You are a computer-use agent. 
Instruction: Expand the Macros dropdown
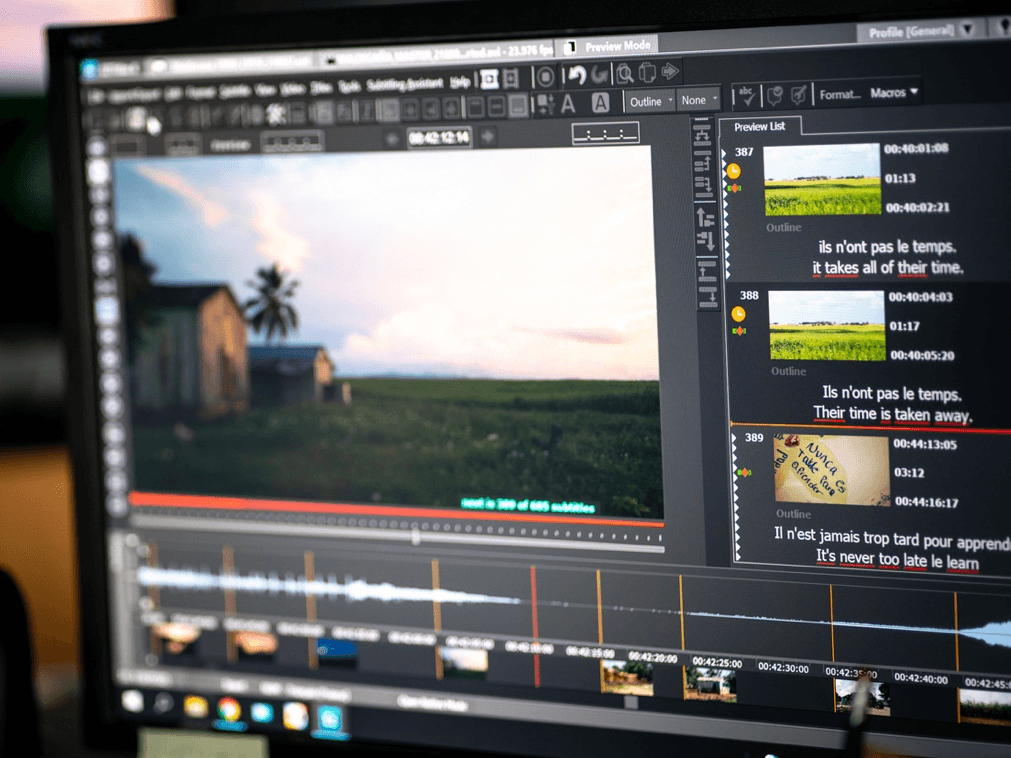coord(894,93)
